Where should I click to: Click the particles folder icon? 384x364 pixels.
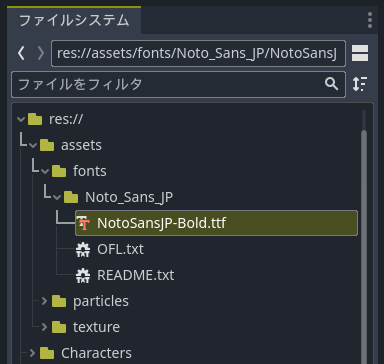pos(59,301)
